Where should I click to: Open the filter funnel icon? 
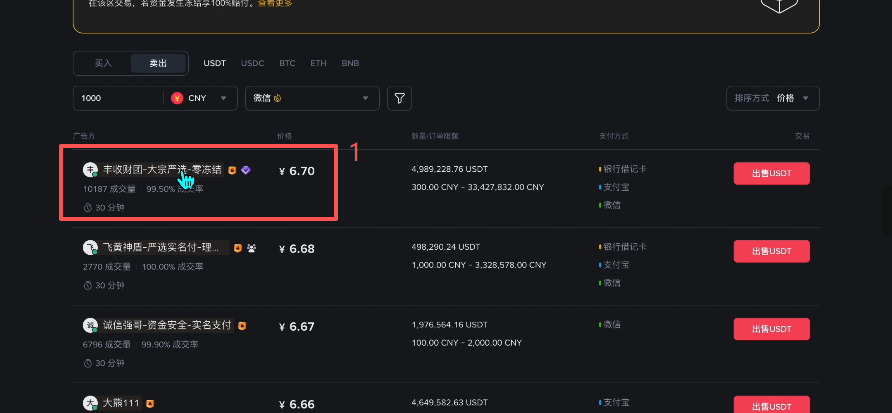[x=399, y=98]
